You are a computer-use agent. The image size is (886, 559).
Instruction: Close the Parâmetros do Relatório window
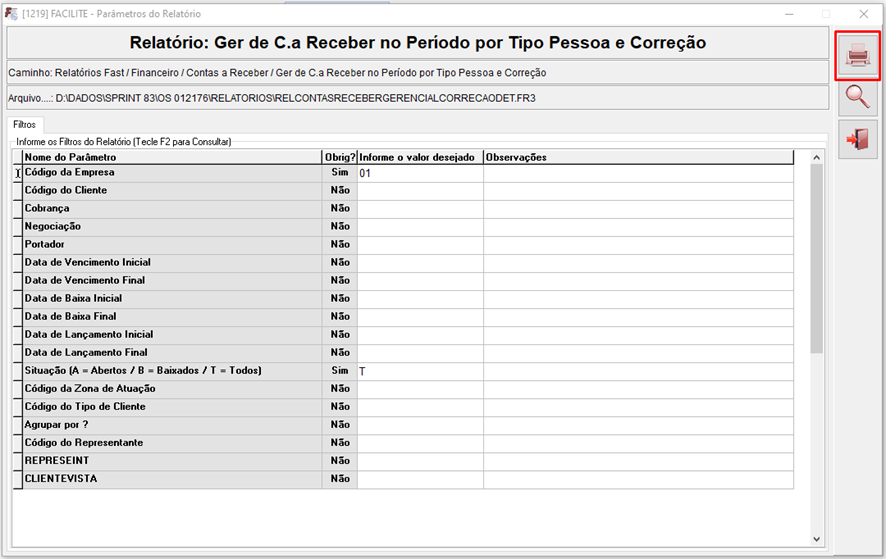(863, 14)
